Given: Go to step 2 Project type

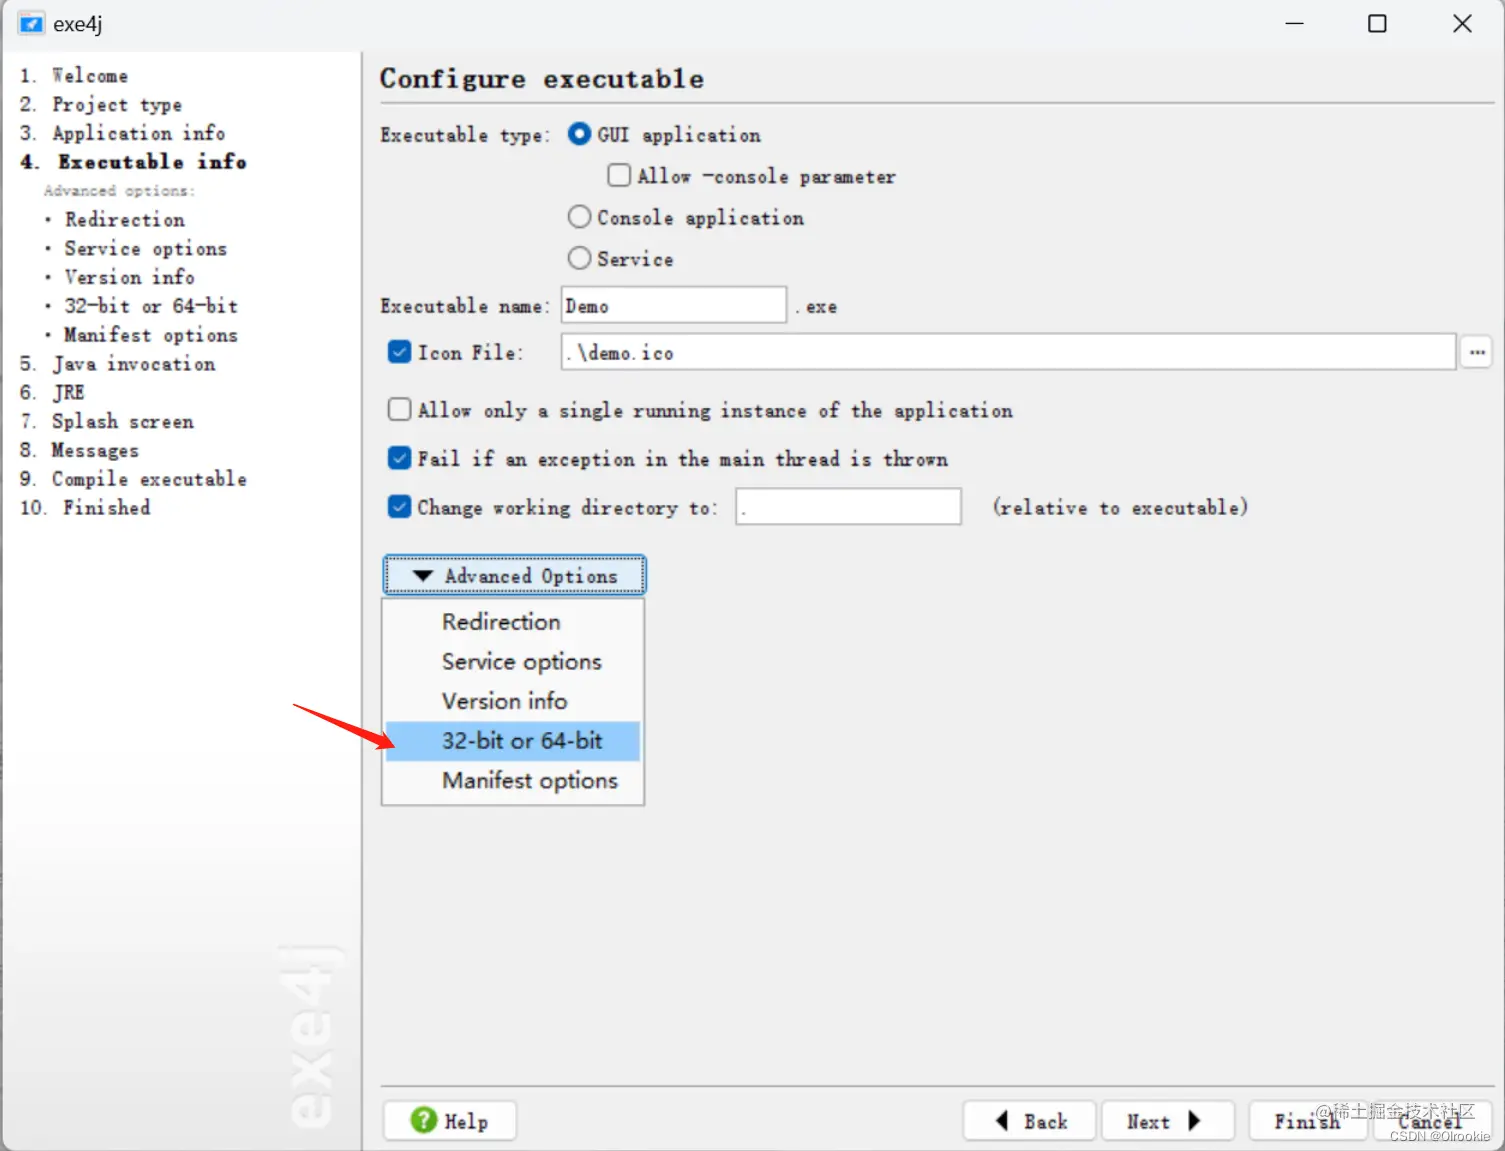Looking at the screenshot, I should coord(101,104).
